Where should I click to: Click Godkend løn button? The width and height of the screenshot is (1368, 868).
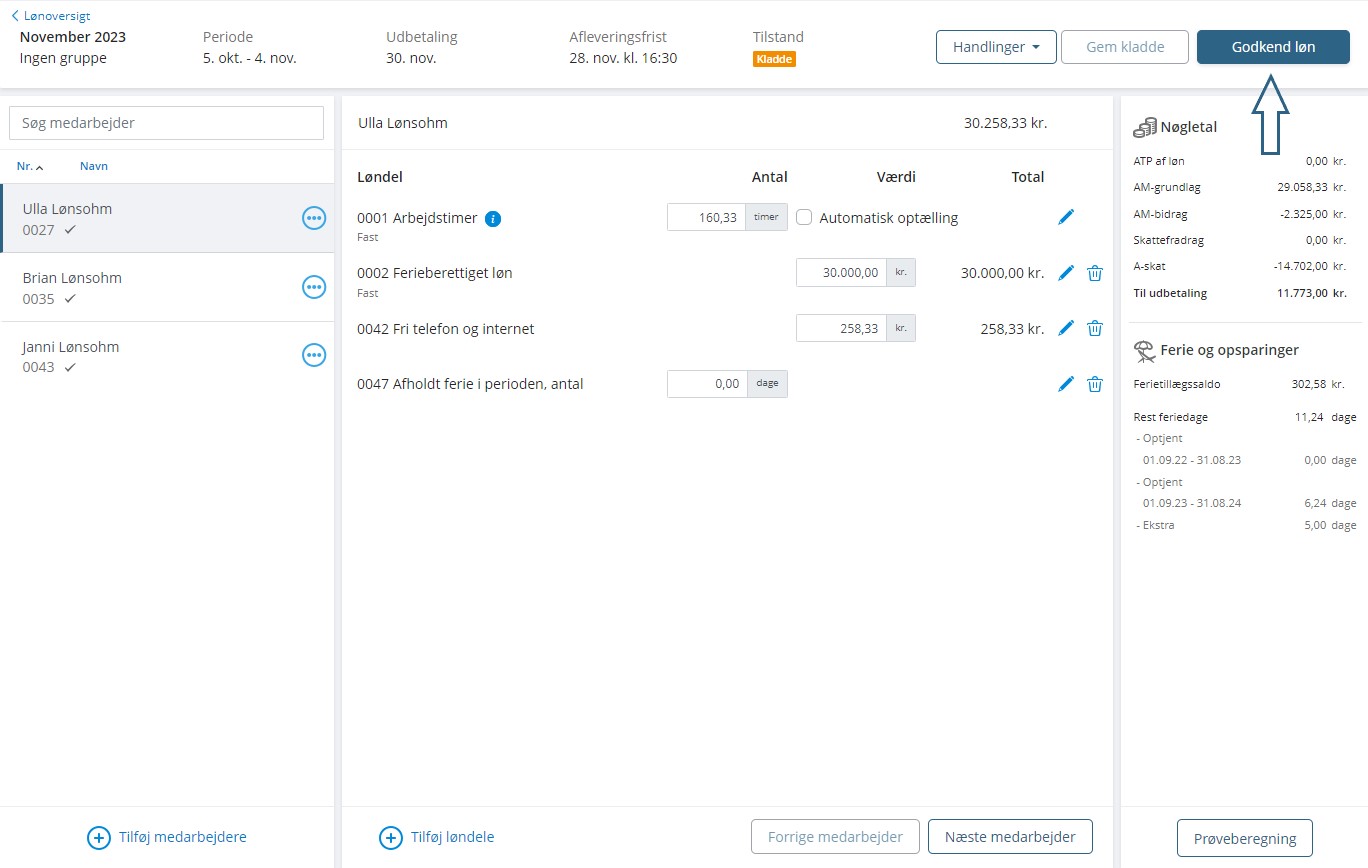(1273, 47)
